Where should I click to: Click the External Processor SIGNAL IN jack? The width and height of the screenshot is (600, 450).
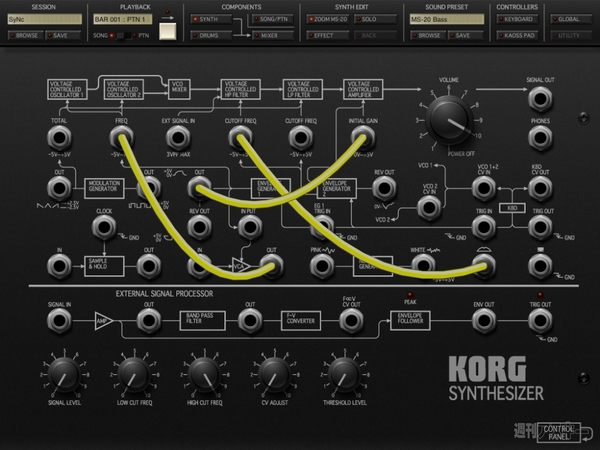tap(59, 321)
